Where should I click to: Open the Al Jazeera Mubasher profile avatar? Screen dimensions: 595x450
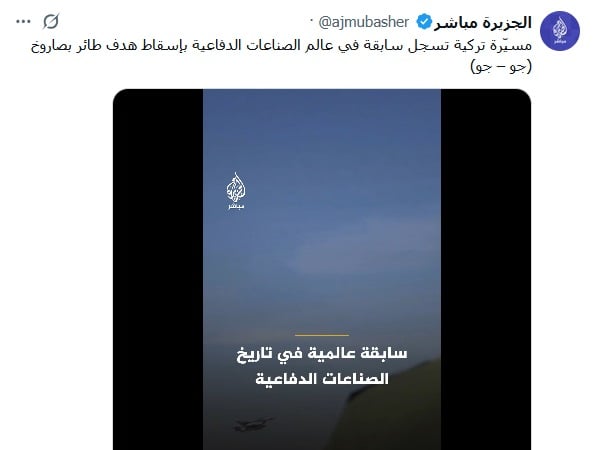point(560,31)
